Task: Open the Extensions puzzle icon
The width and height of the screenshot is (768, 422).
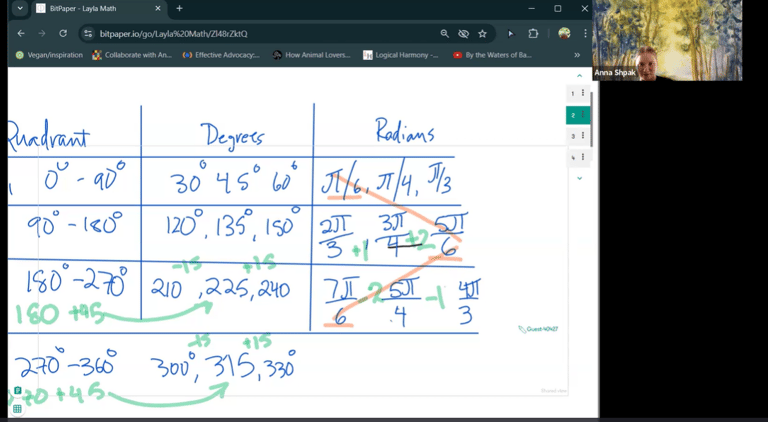Action: point(533,33)
